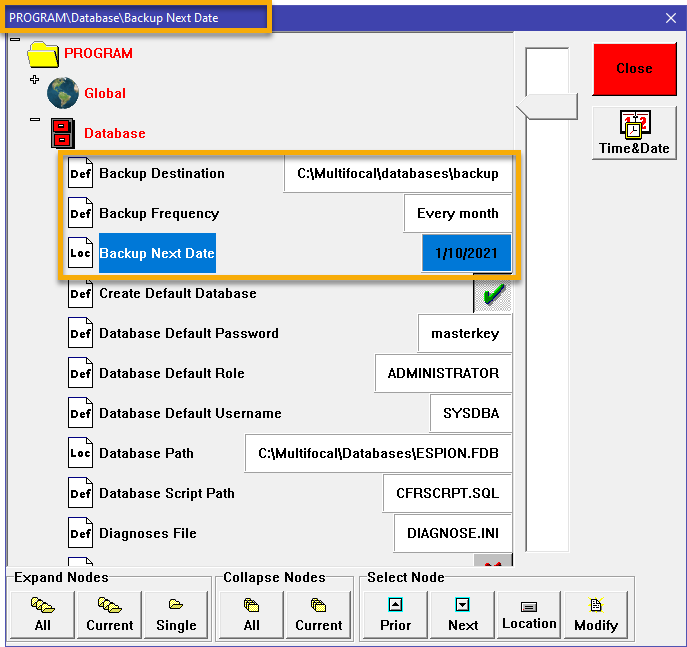Expand all nodes with the All button

[x=42, y=615]
